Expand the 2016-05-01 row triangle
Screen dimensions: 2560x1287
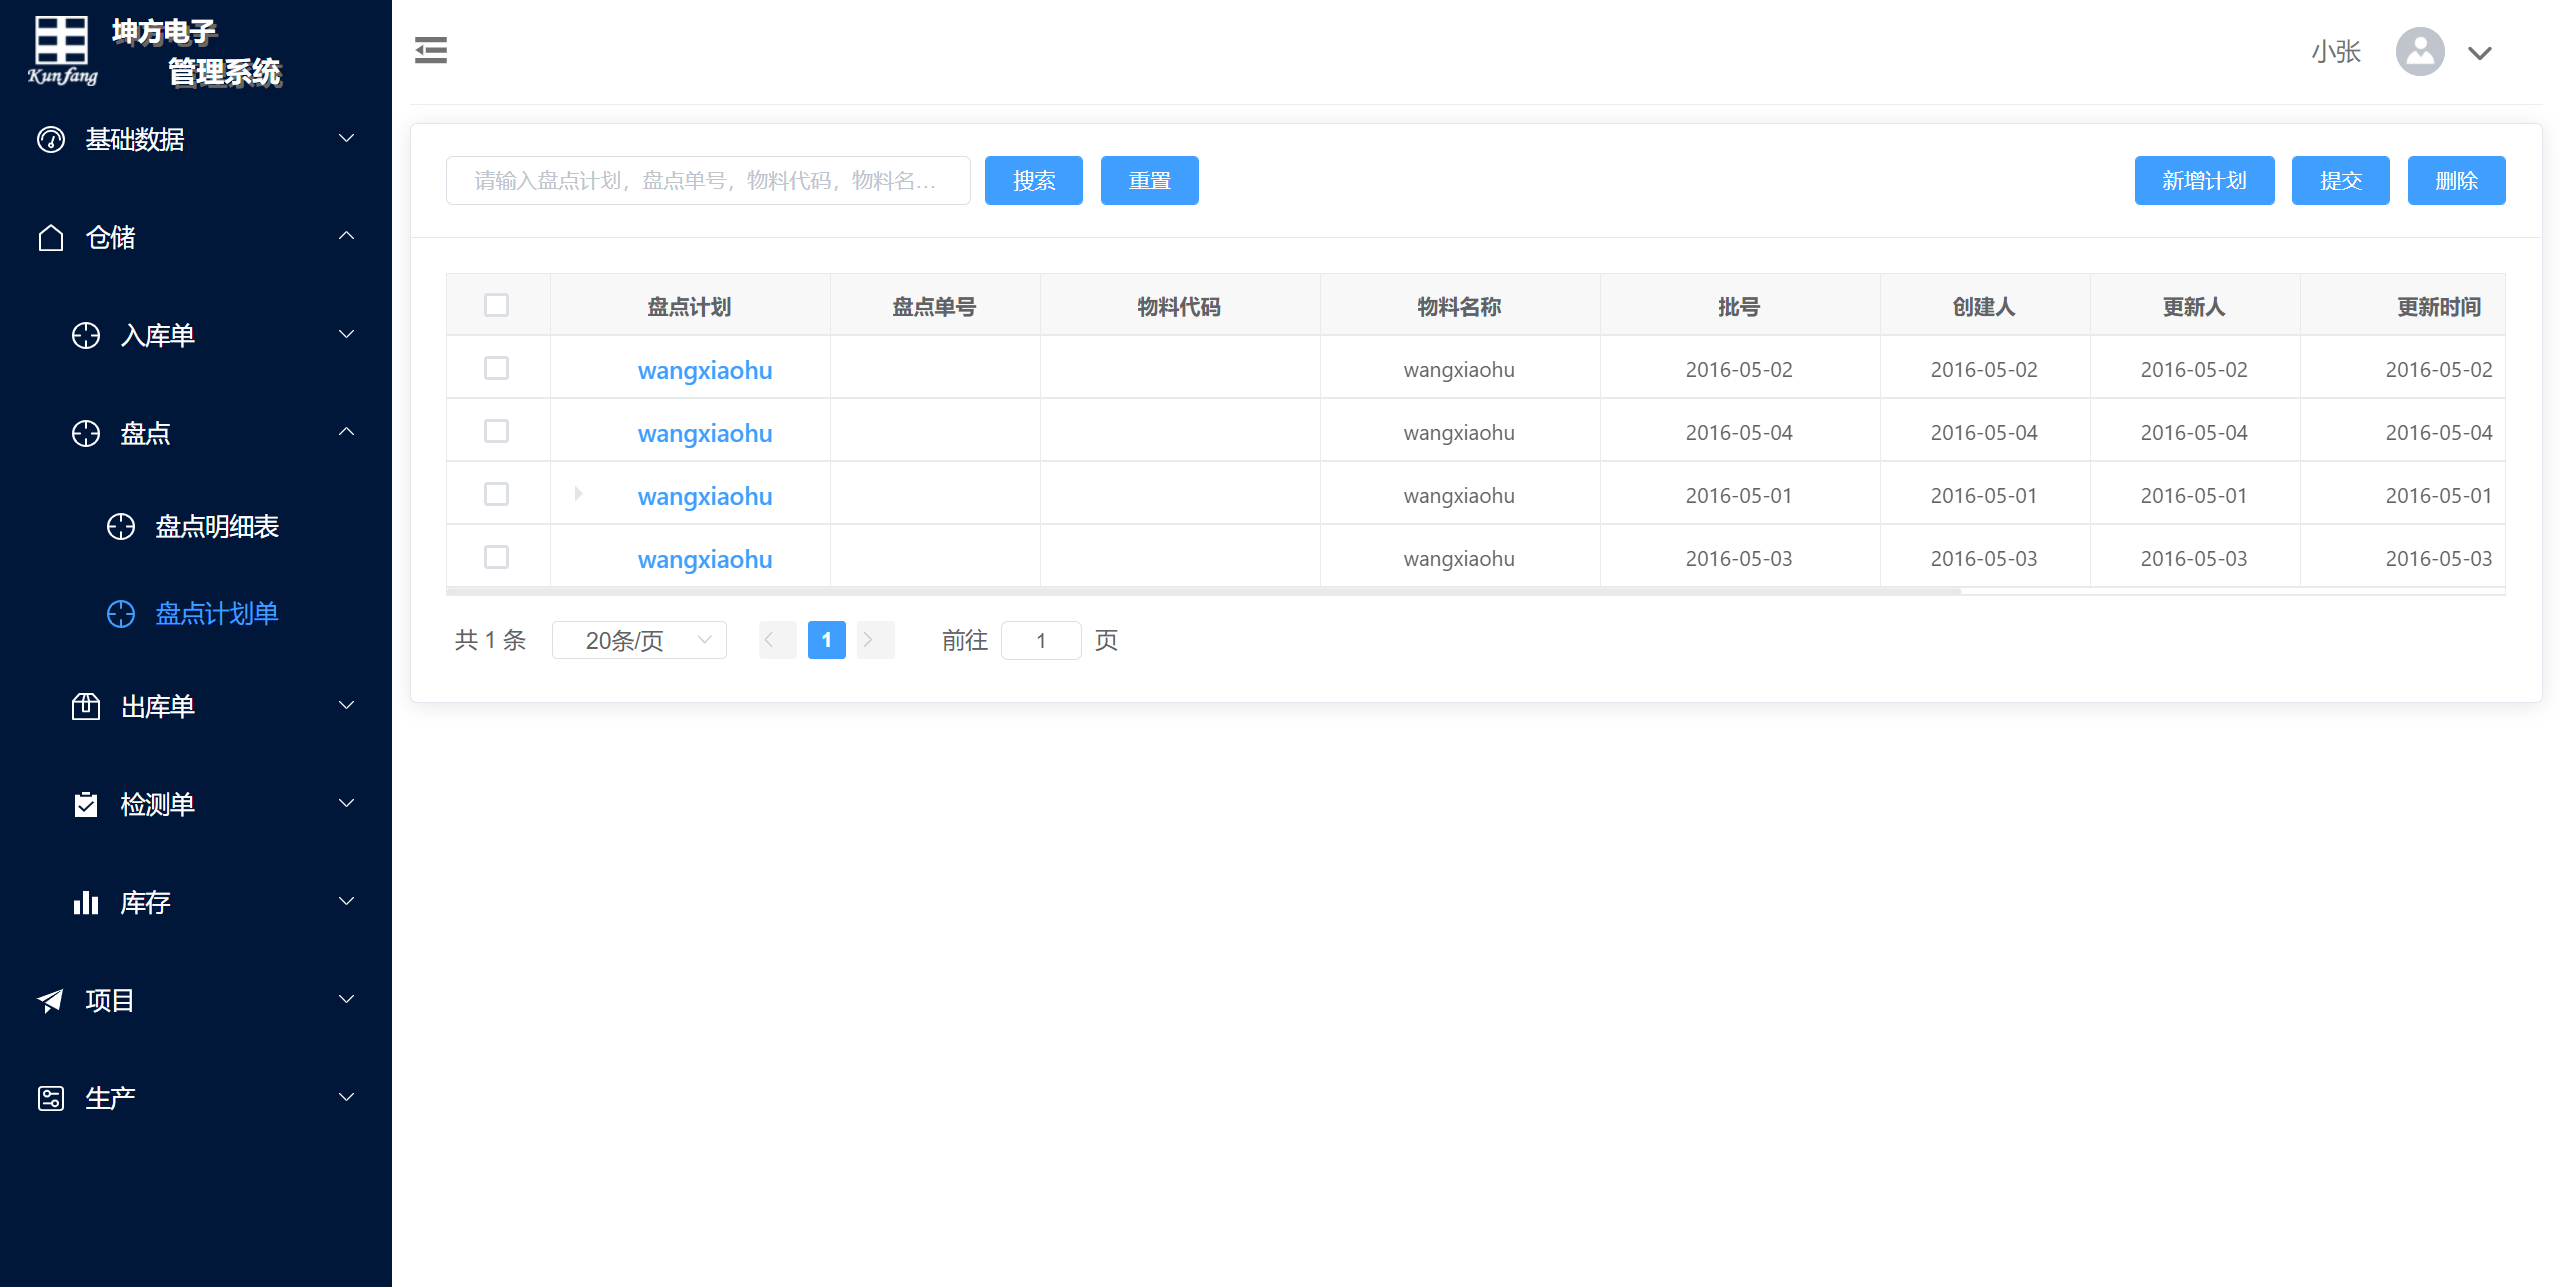tap(578, 494)
